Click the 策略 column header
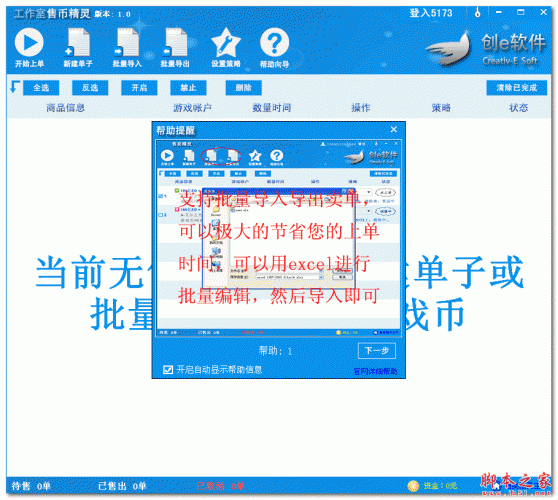This screenshot has height=500, width=558. pos(441,108)
